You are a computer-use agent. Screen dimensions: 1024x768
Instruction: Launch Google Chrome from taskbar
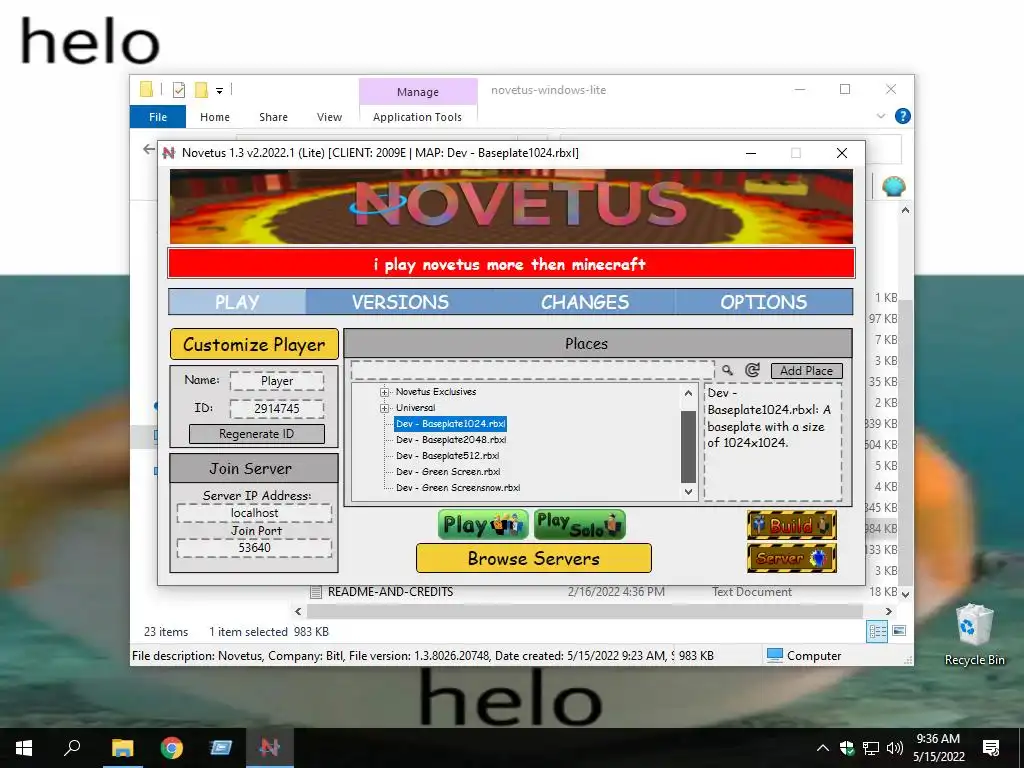click(x=172, y=748)
